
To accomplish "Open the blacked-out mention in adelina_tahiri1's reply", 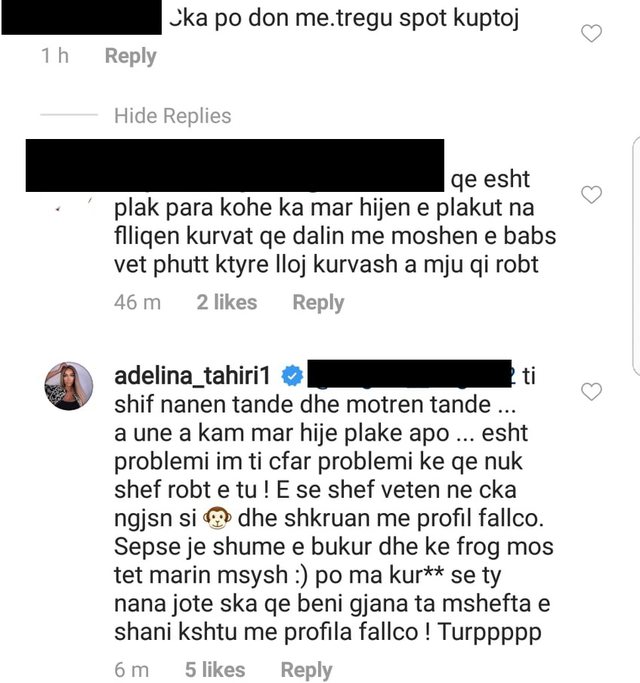I will pos(410,374).
